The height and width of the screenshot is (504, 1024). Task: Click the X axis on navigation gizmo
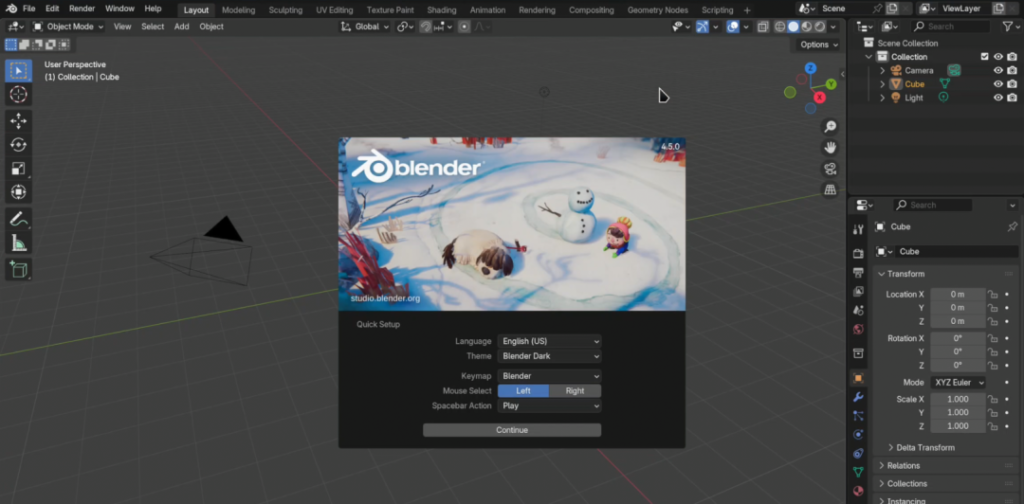point(820,97)
